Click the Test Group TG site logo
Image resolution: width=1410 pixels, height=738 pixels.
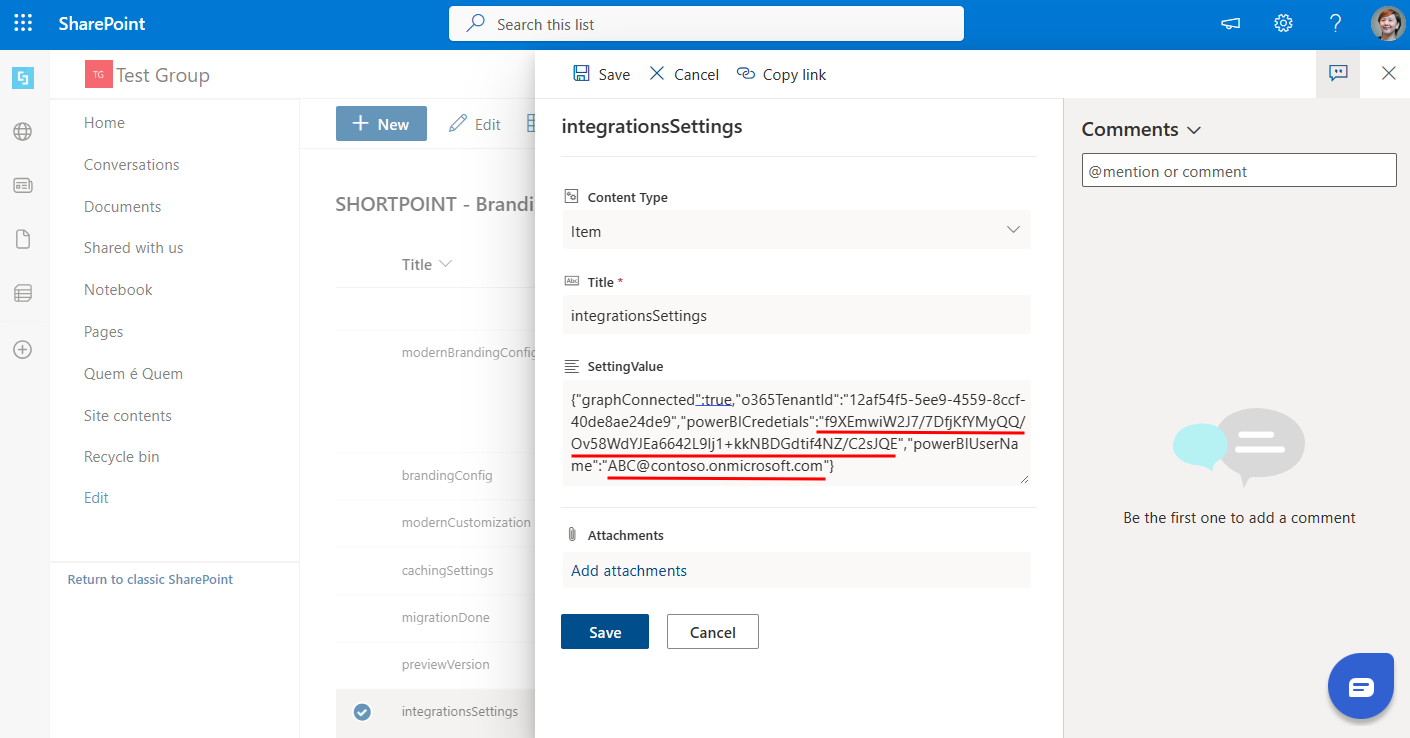(x=98, y=75)
